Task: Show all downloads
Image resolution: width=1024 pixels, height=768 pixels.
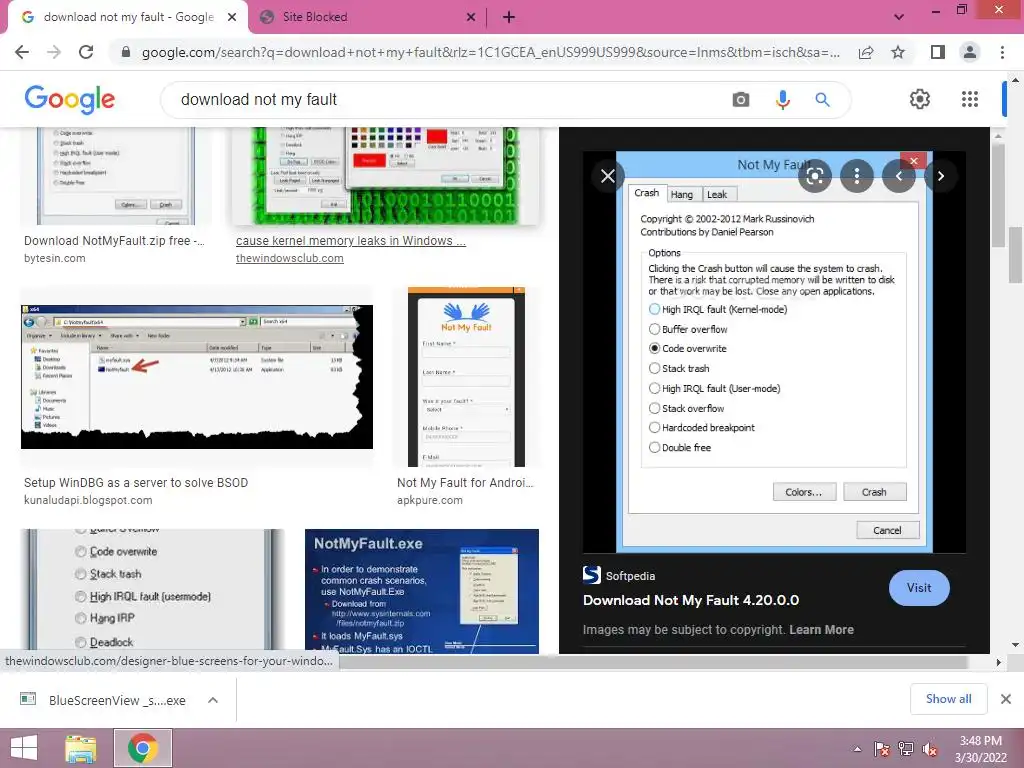Action: tap(948, 699)
